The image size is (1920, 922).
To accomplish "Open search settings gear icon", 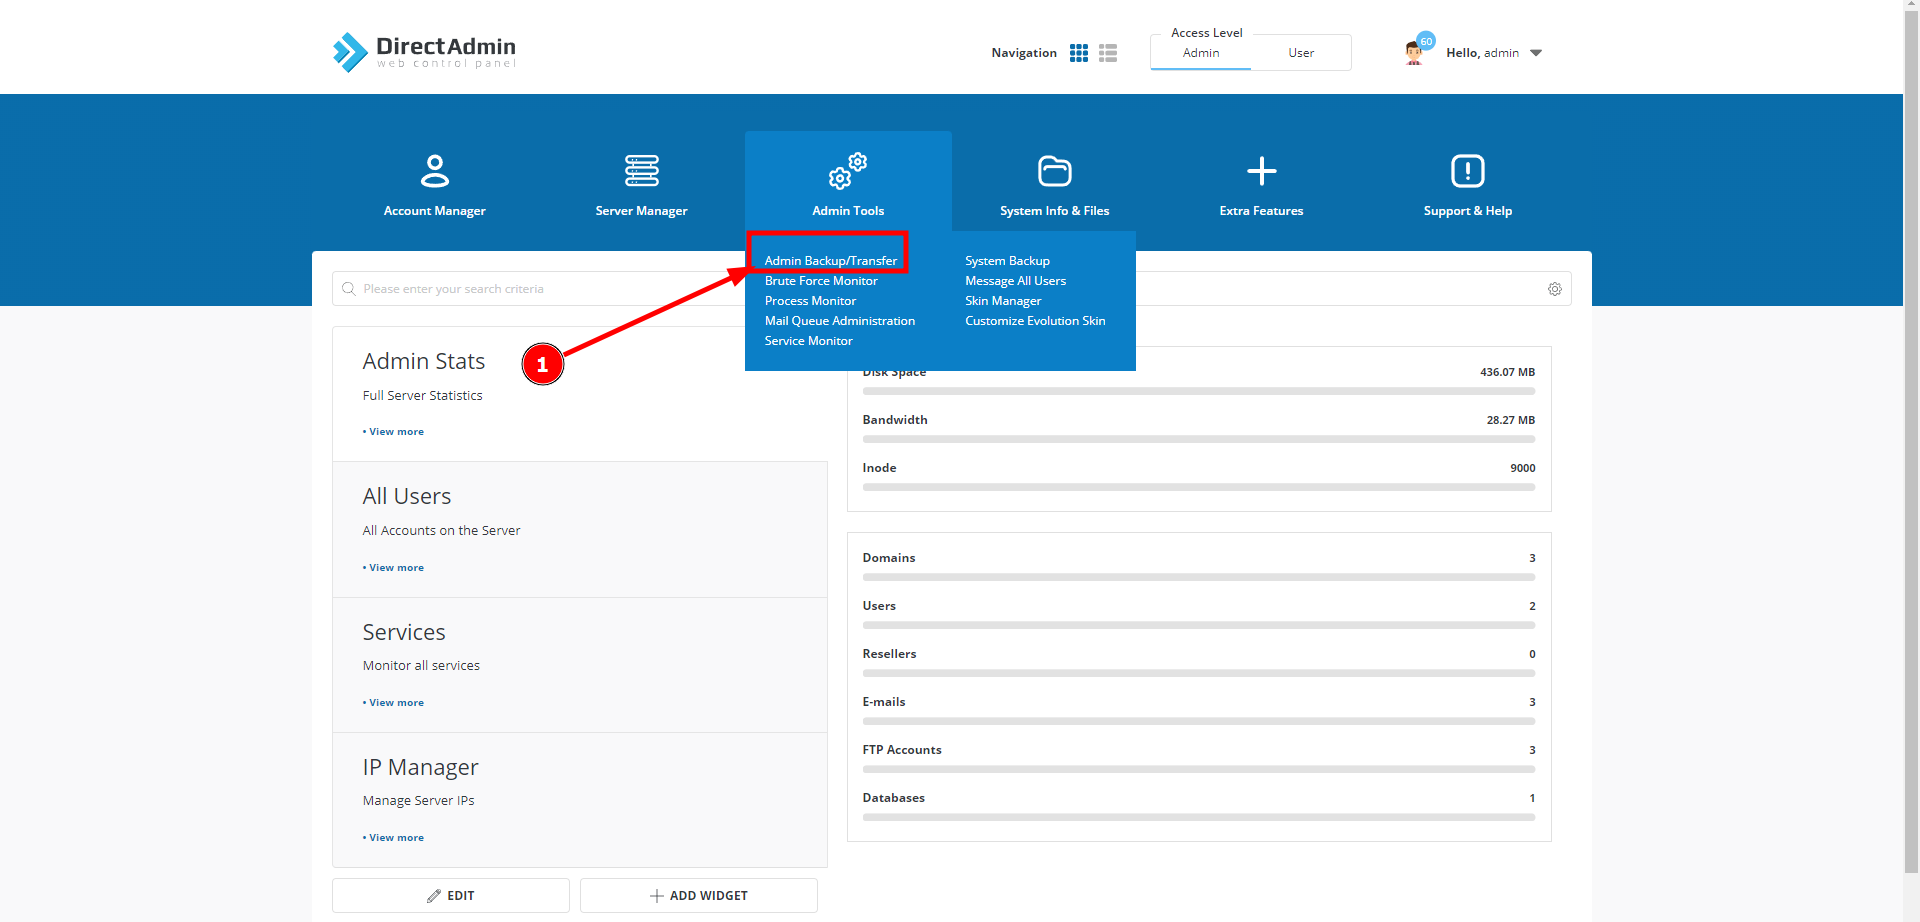I will (x=1554, y=289).
